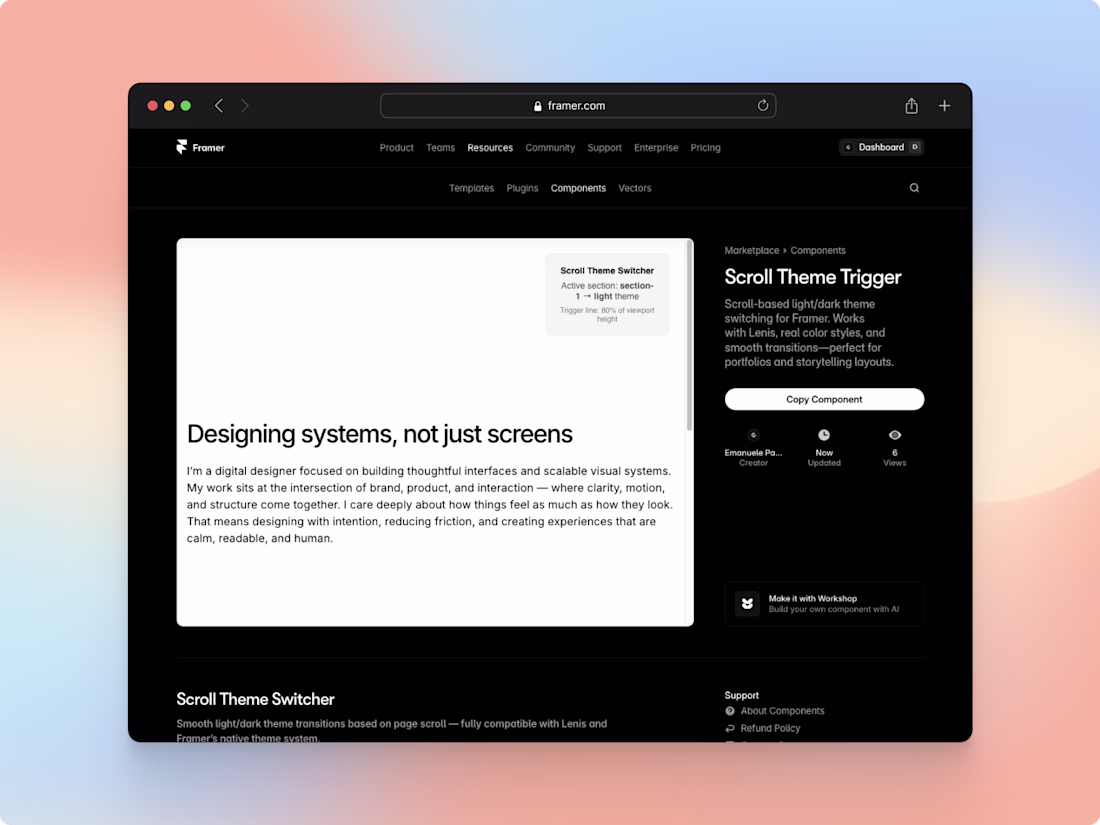Open the Resources nav menu
This screenshot has height=825, width=1100.
tap(490, 147)
